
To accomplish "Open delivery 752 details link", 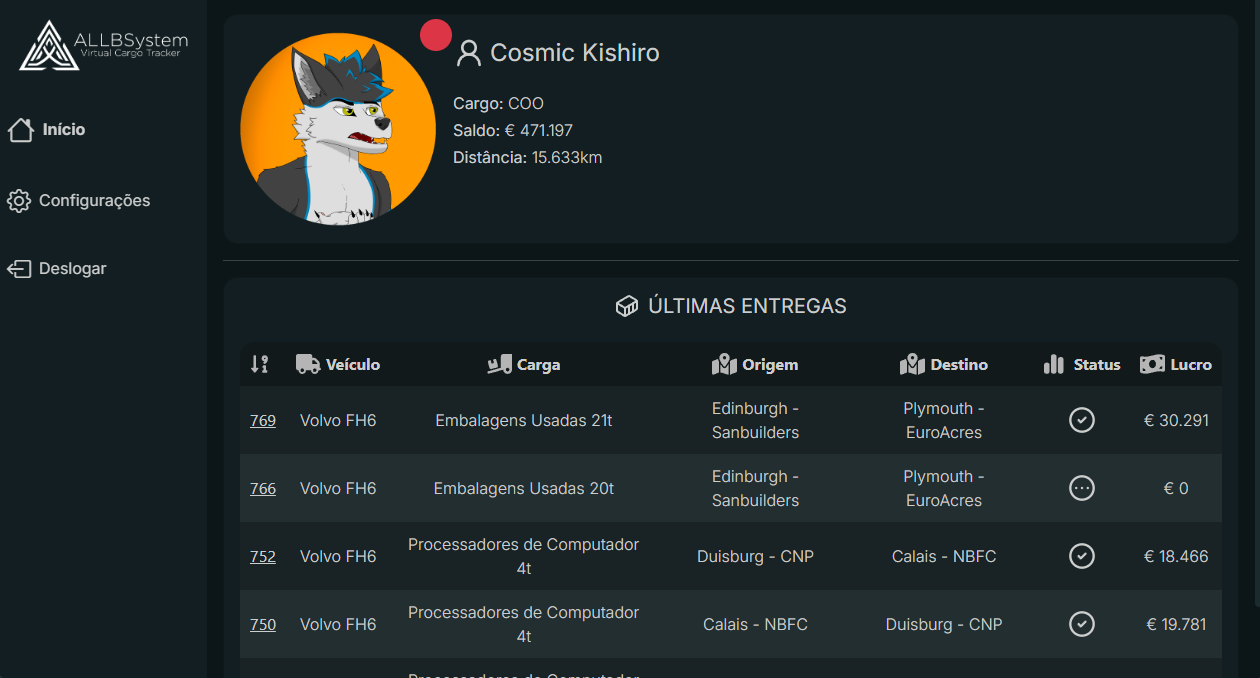I will click(x=263, y=557).
